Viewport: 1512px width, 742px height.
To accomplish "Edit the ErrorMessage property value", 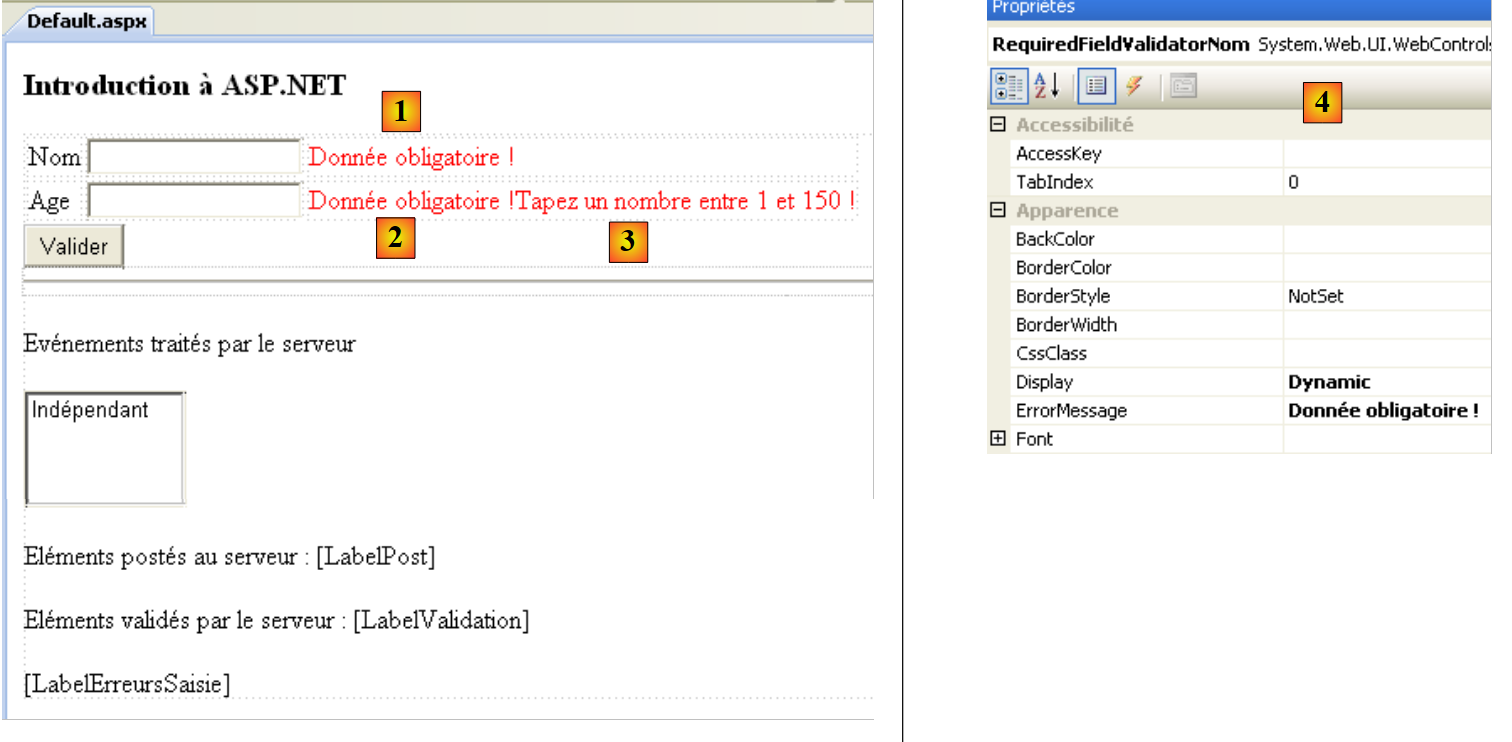I will point(1386,411).
